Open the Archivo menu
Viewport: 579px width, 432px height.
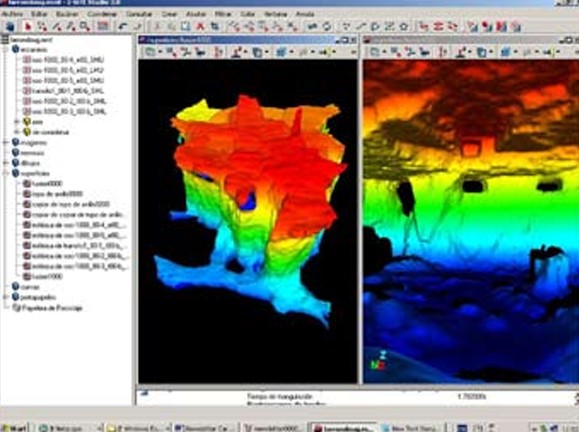(x=12, y=14)
